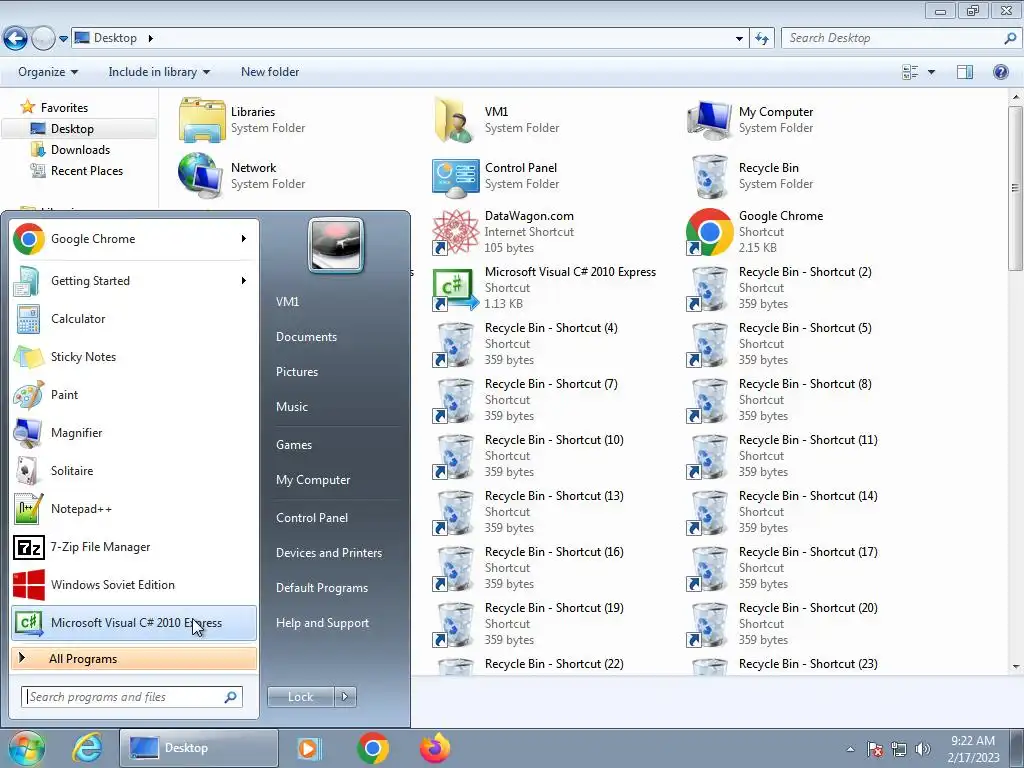Click the network tray icon
The width and height of the screenshot is (1024, 768).
899,749
